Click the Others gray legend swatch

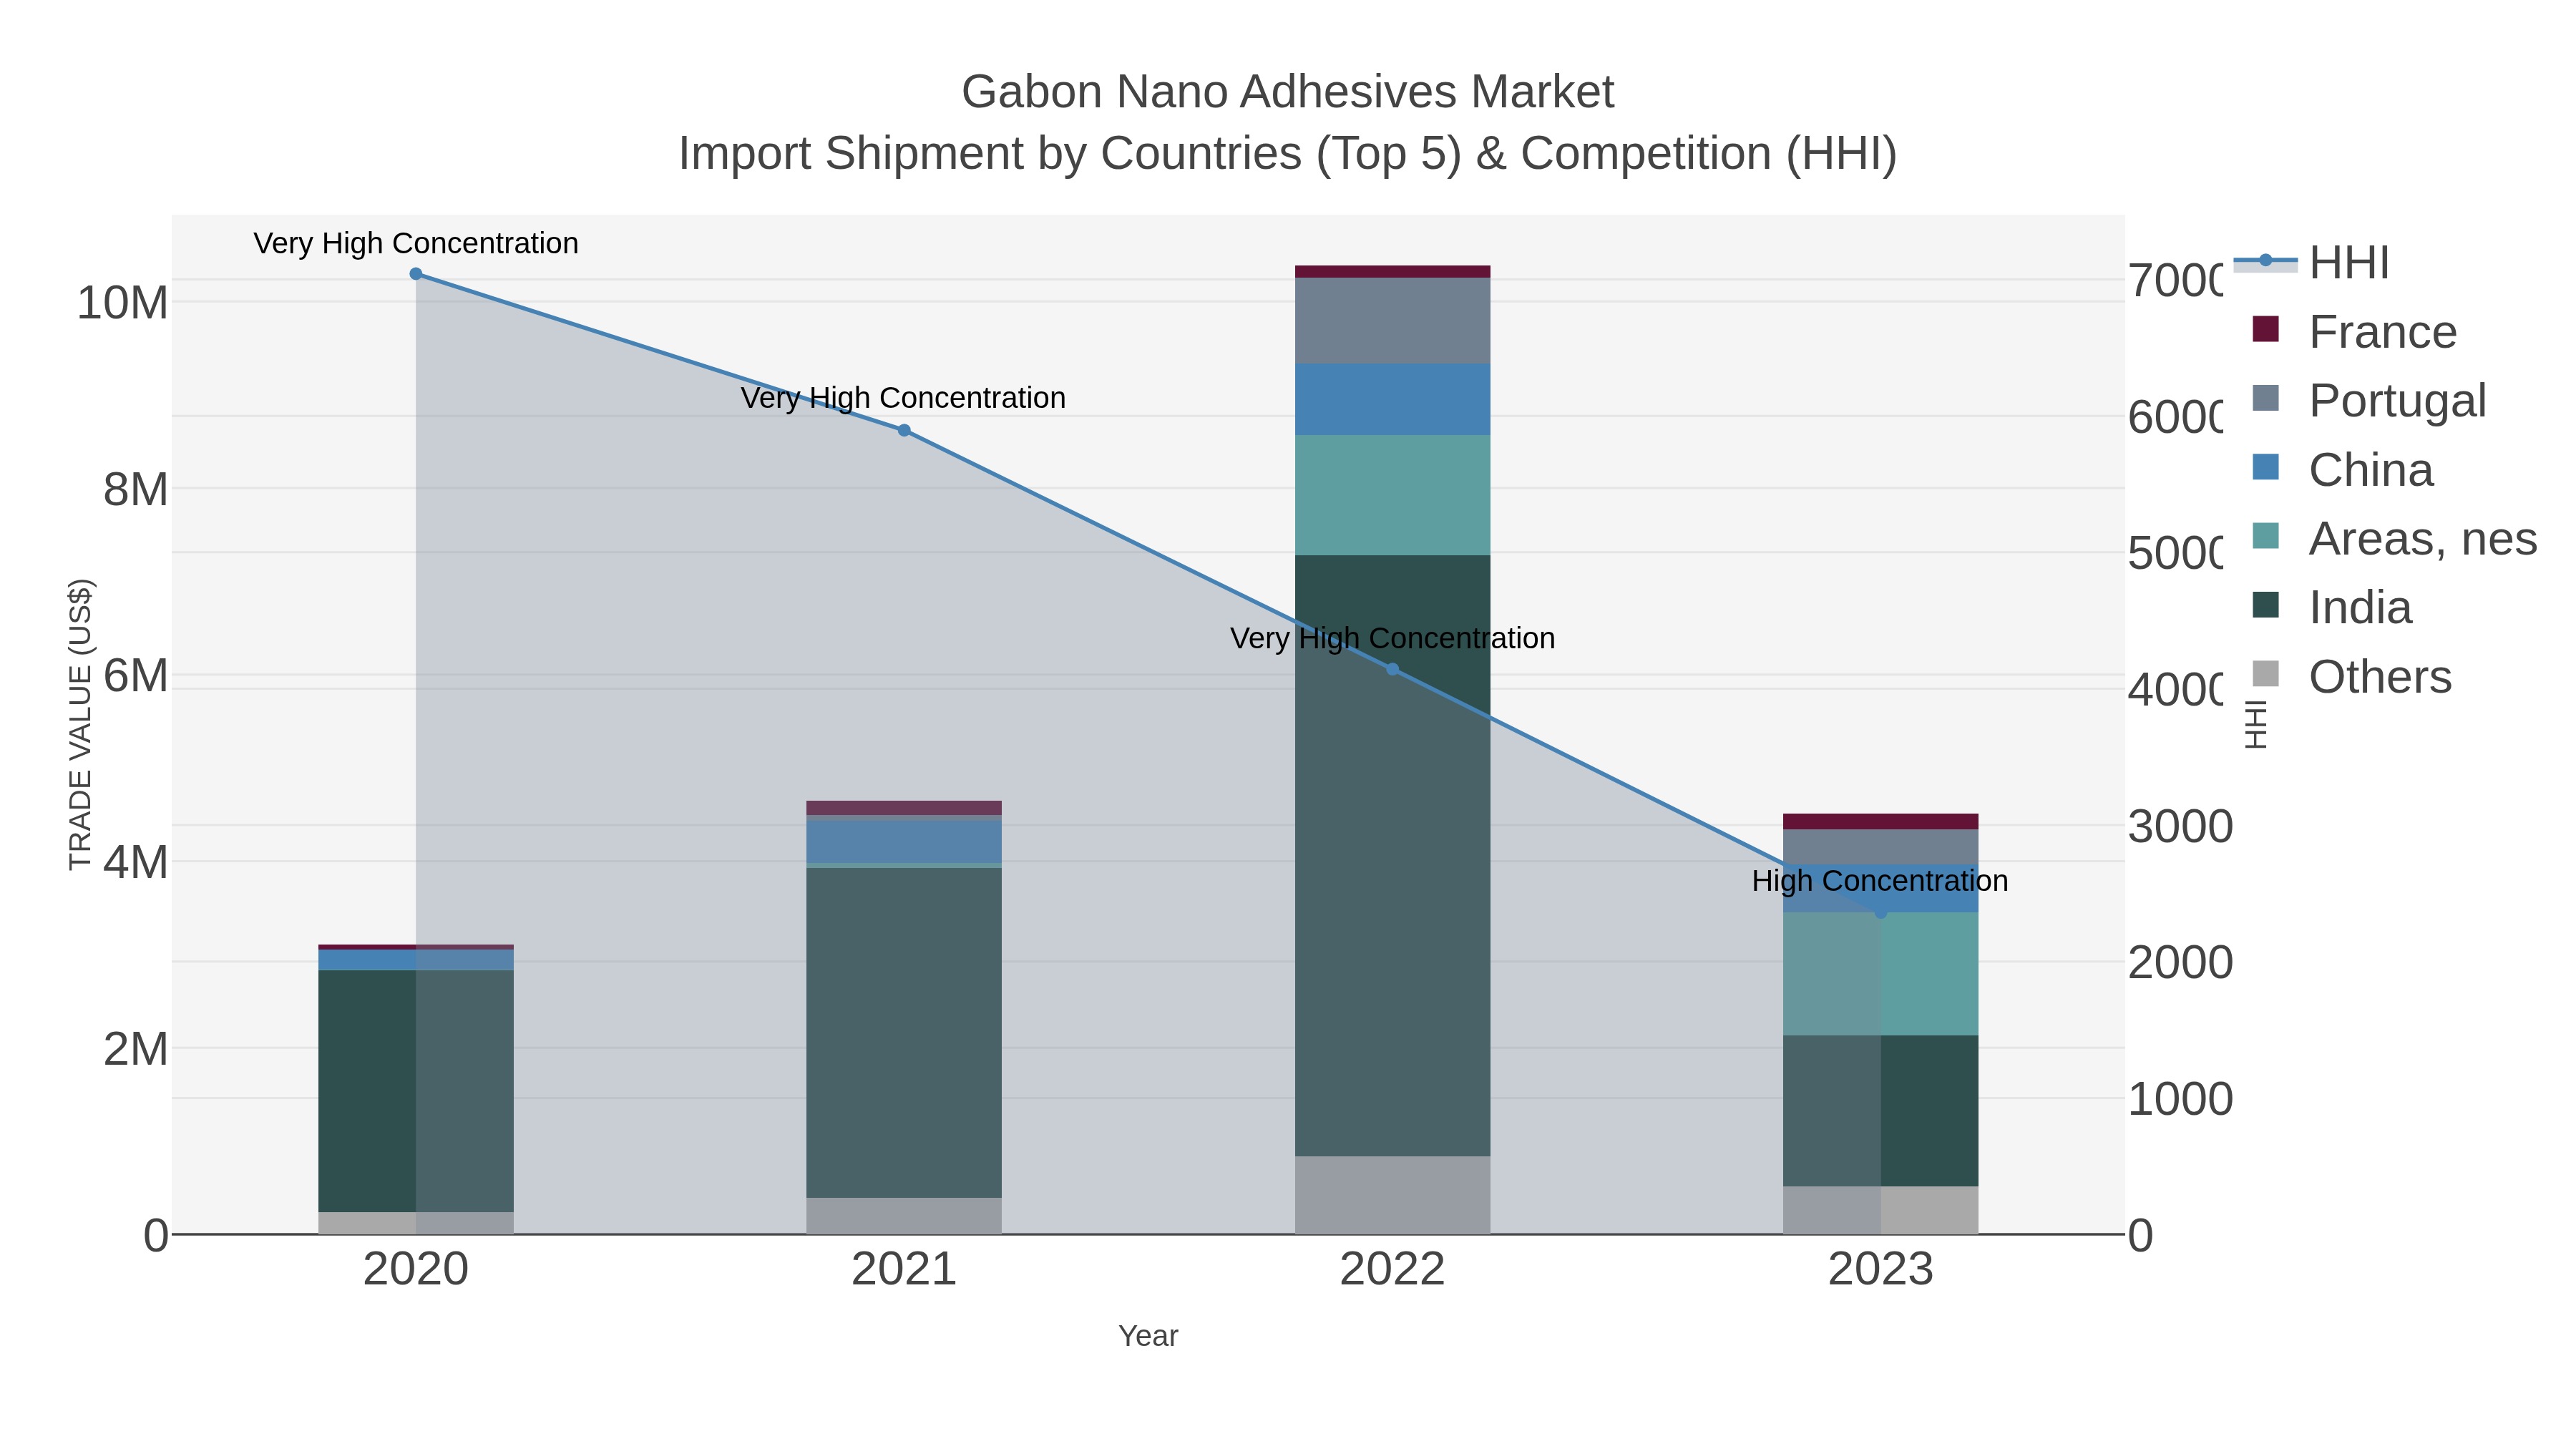[2265, 674]
